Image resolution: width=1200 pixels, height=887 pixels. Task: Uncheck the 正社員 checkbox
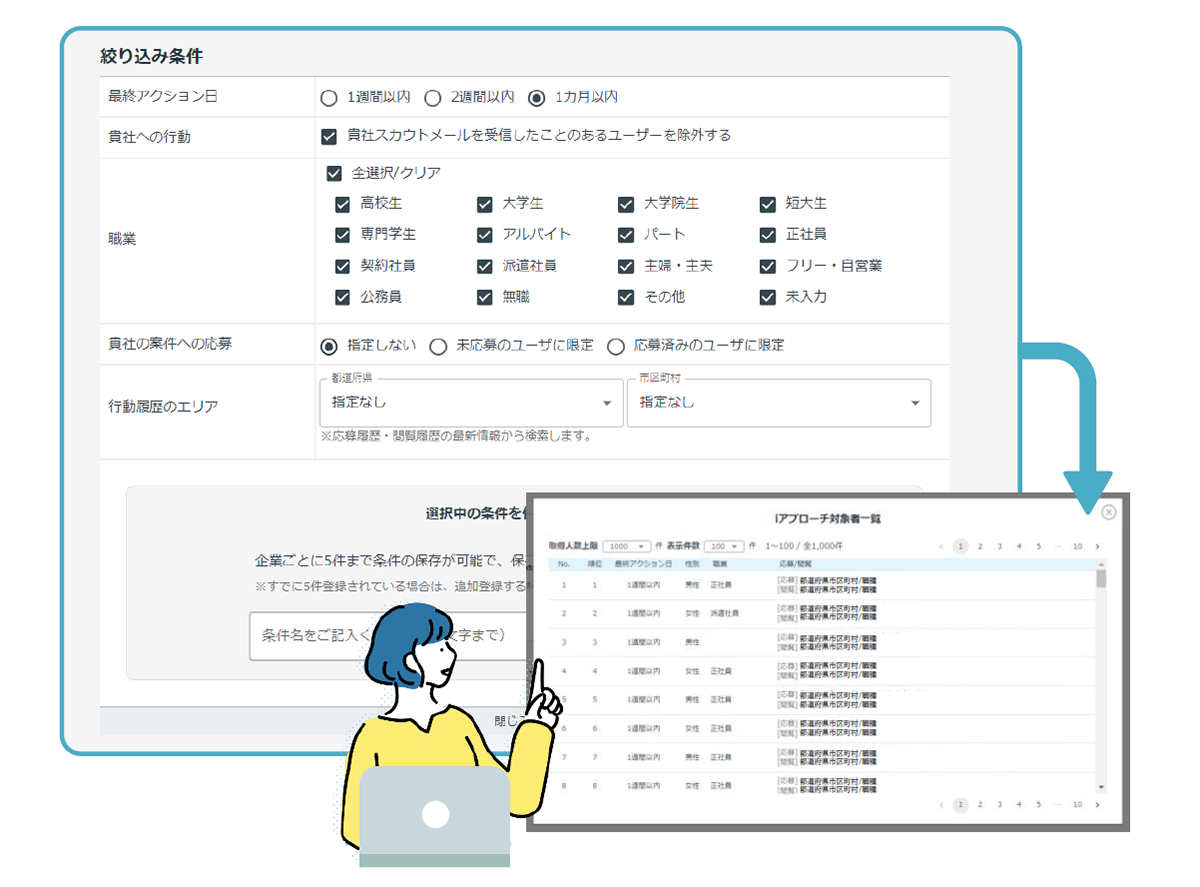767,234
